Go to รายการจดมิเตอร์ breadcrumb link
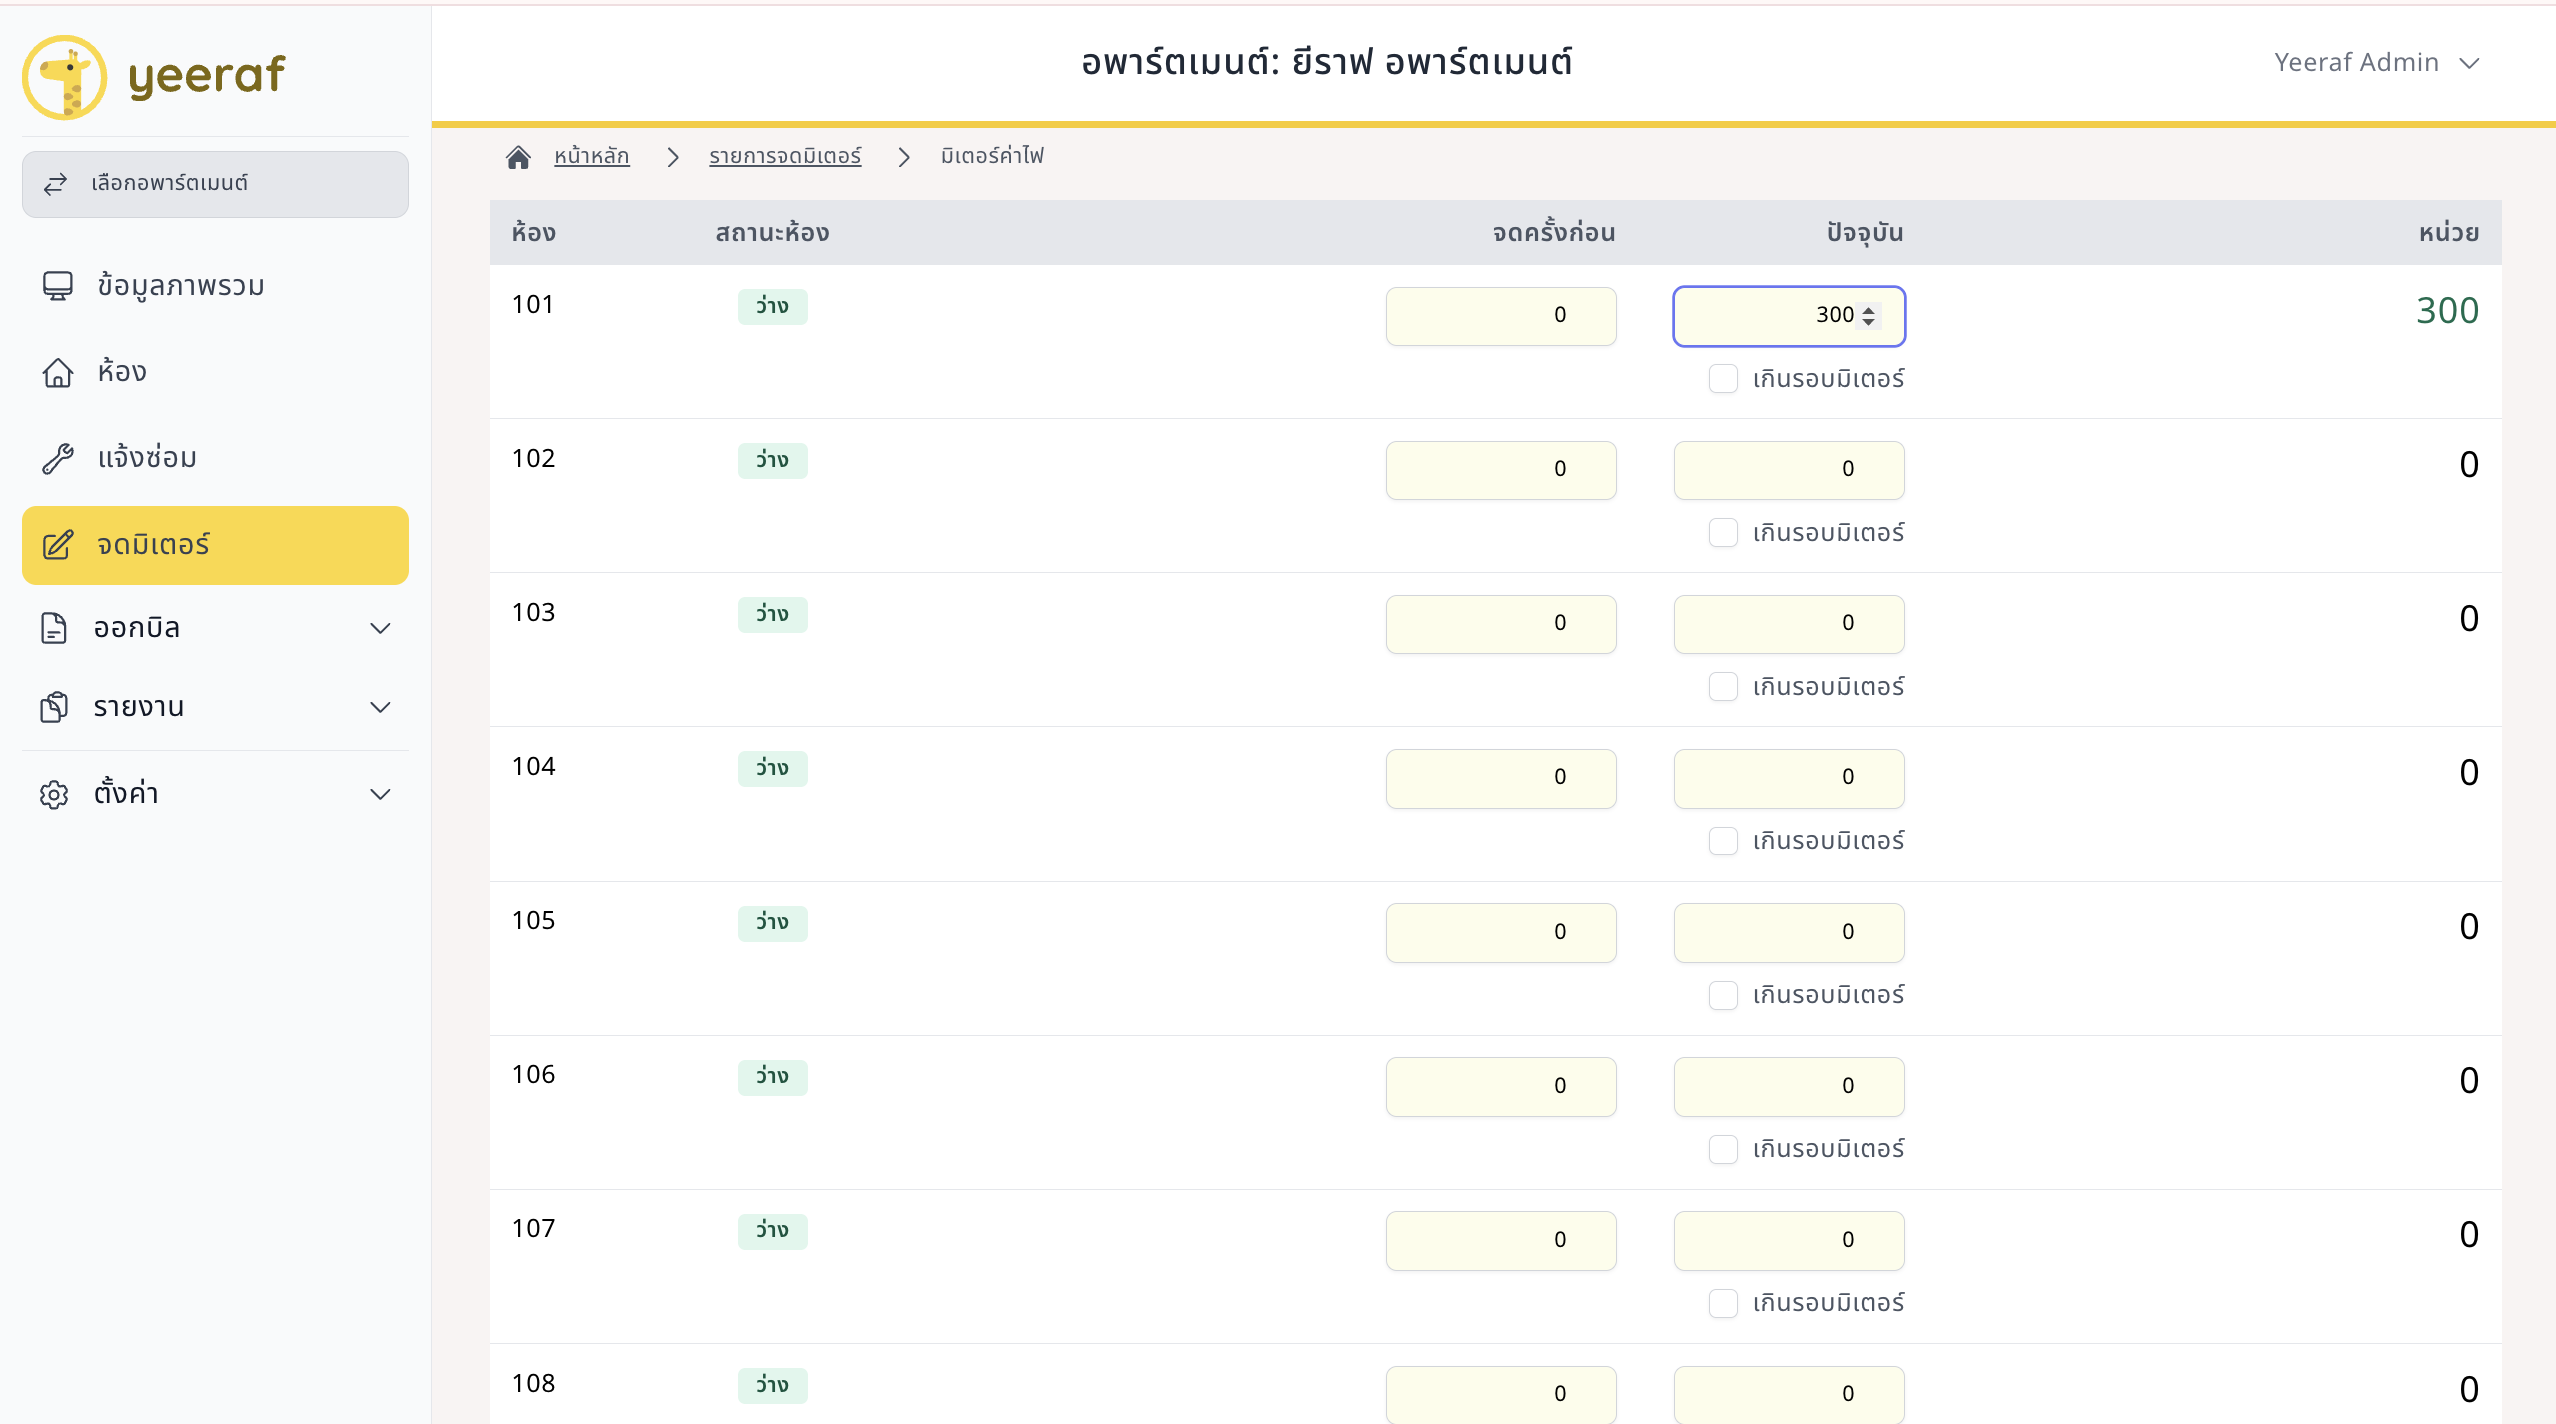 pos(785,156)
